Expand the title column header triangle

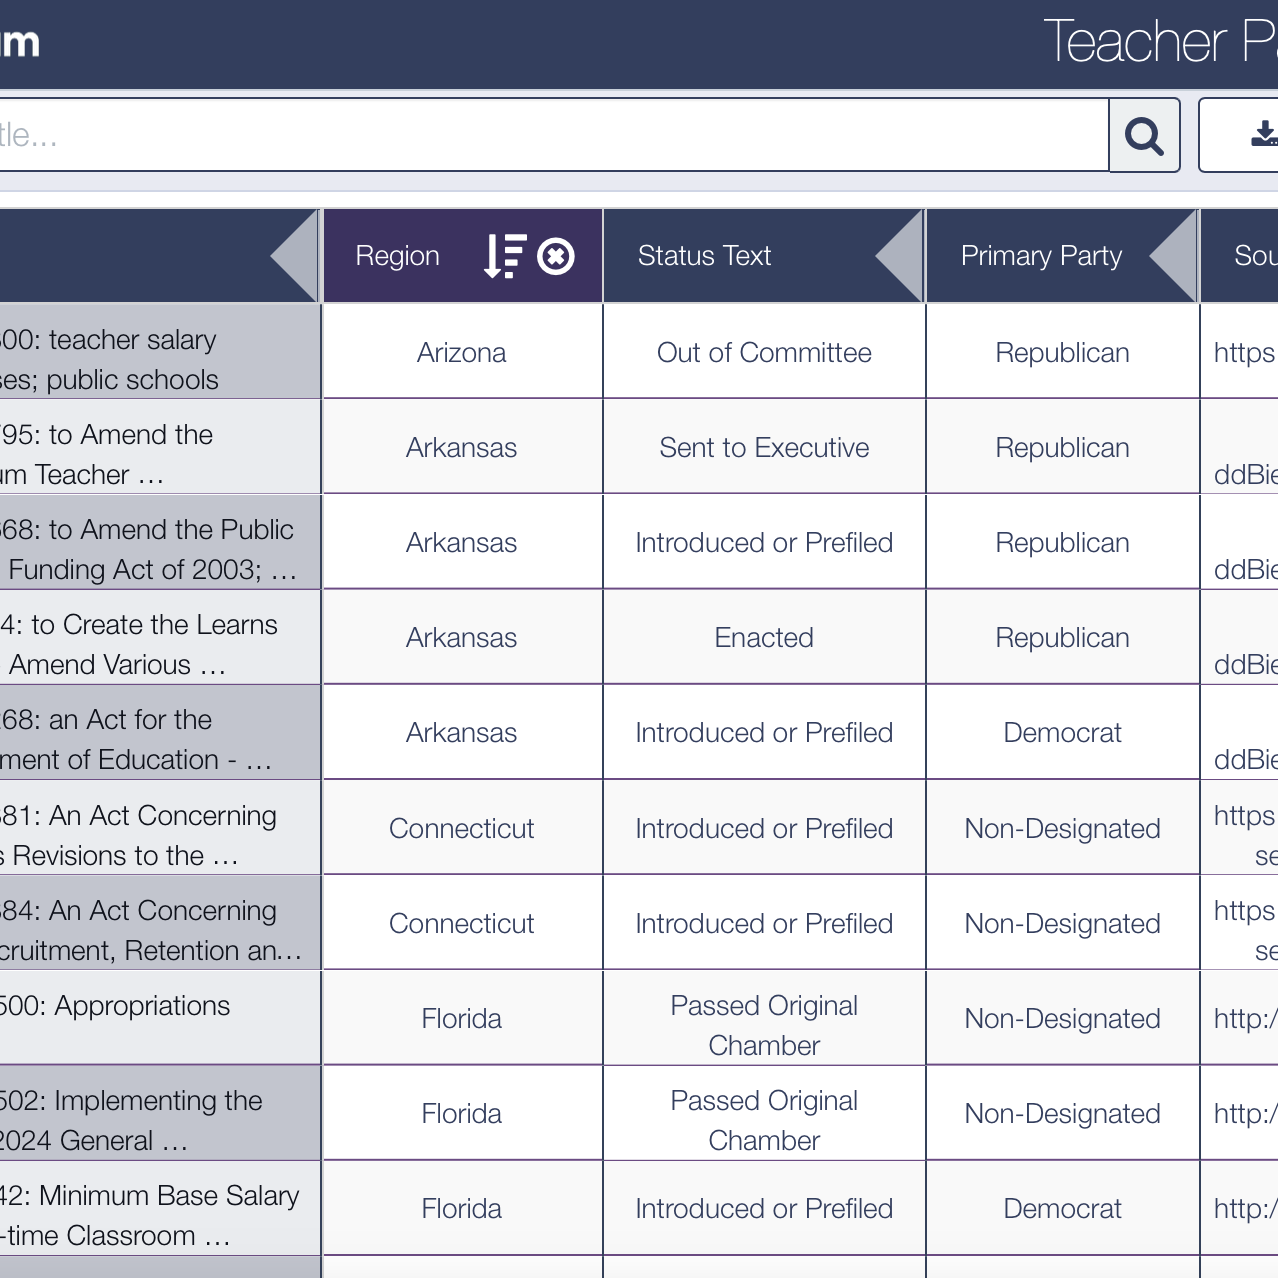tap(294, 256)
